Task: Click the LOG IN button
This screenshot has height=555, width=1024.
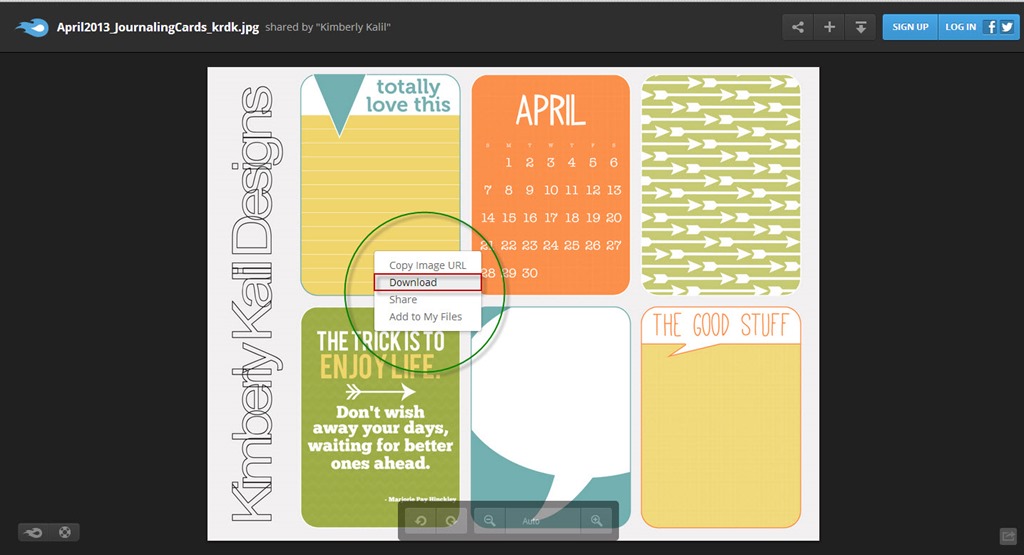Action: [x=961, y=27]
